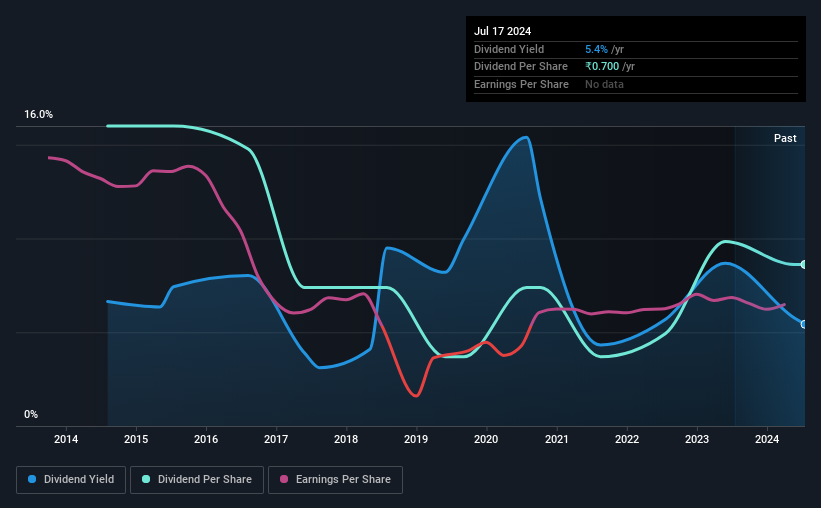Screen dimensions: 821x508
Task: Click the 2019 x-axis label
Action: (x=416, y=439)
